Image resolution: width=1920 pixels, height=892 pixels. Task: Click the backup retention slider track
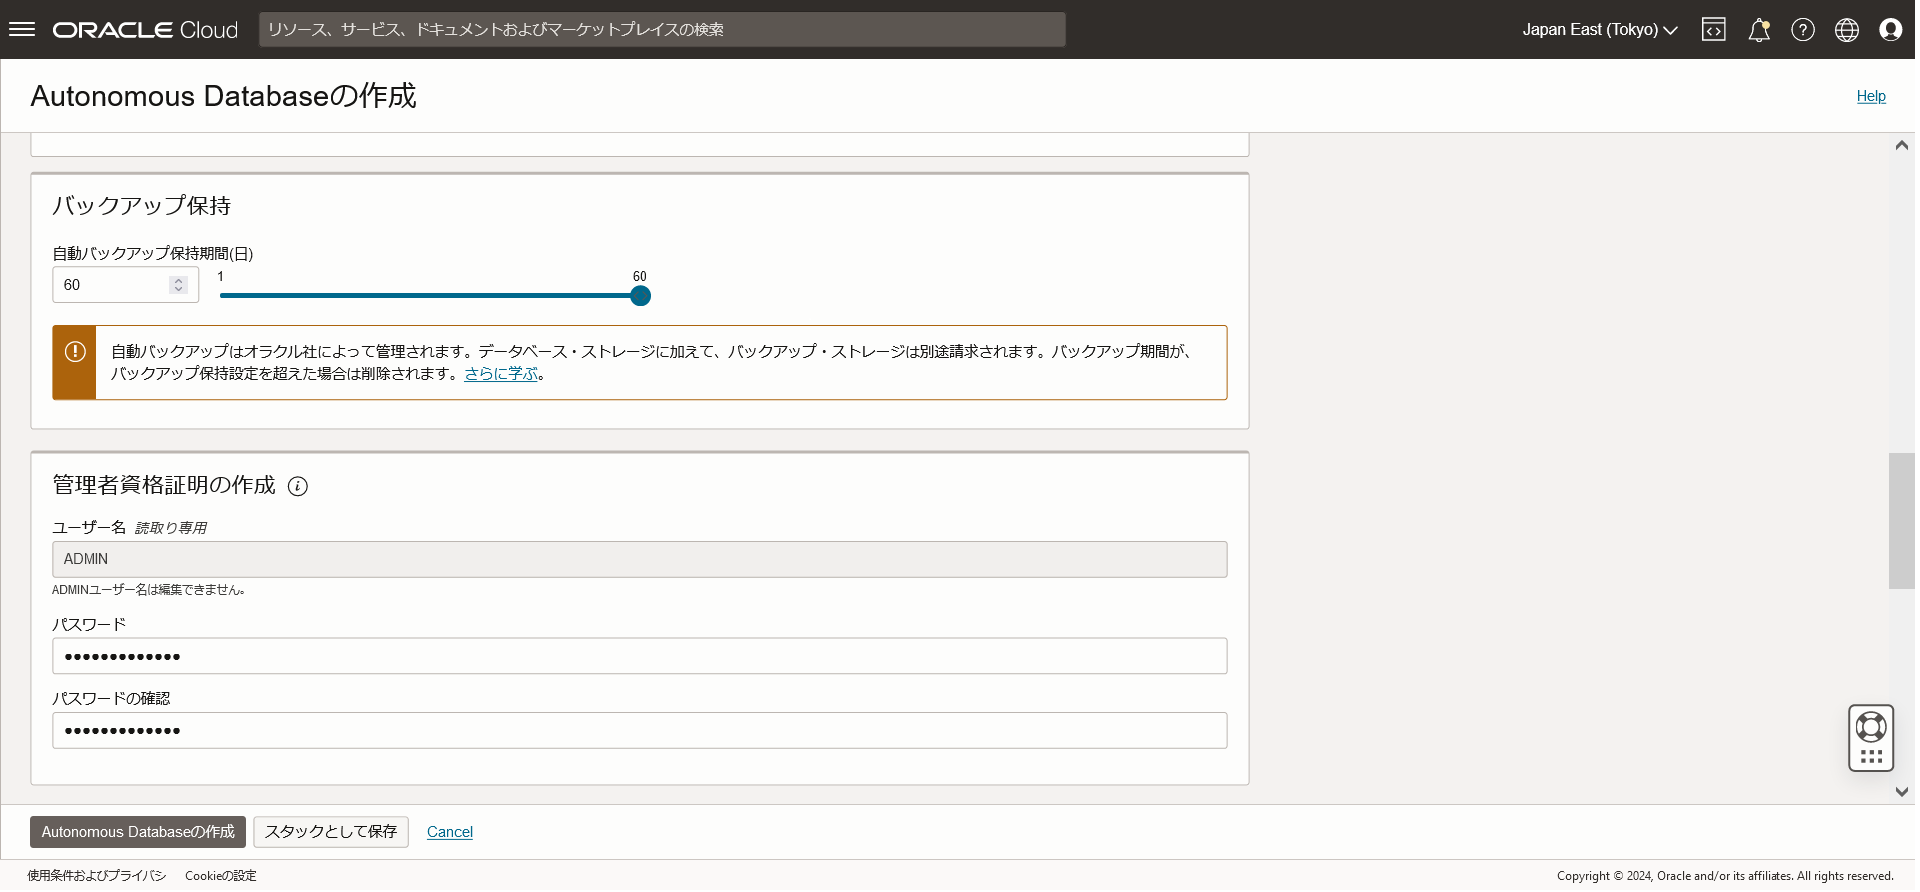(430, 296)
